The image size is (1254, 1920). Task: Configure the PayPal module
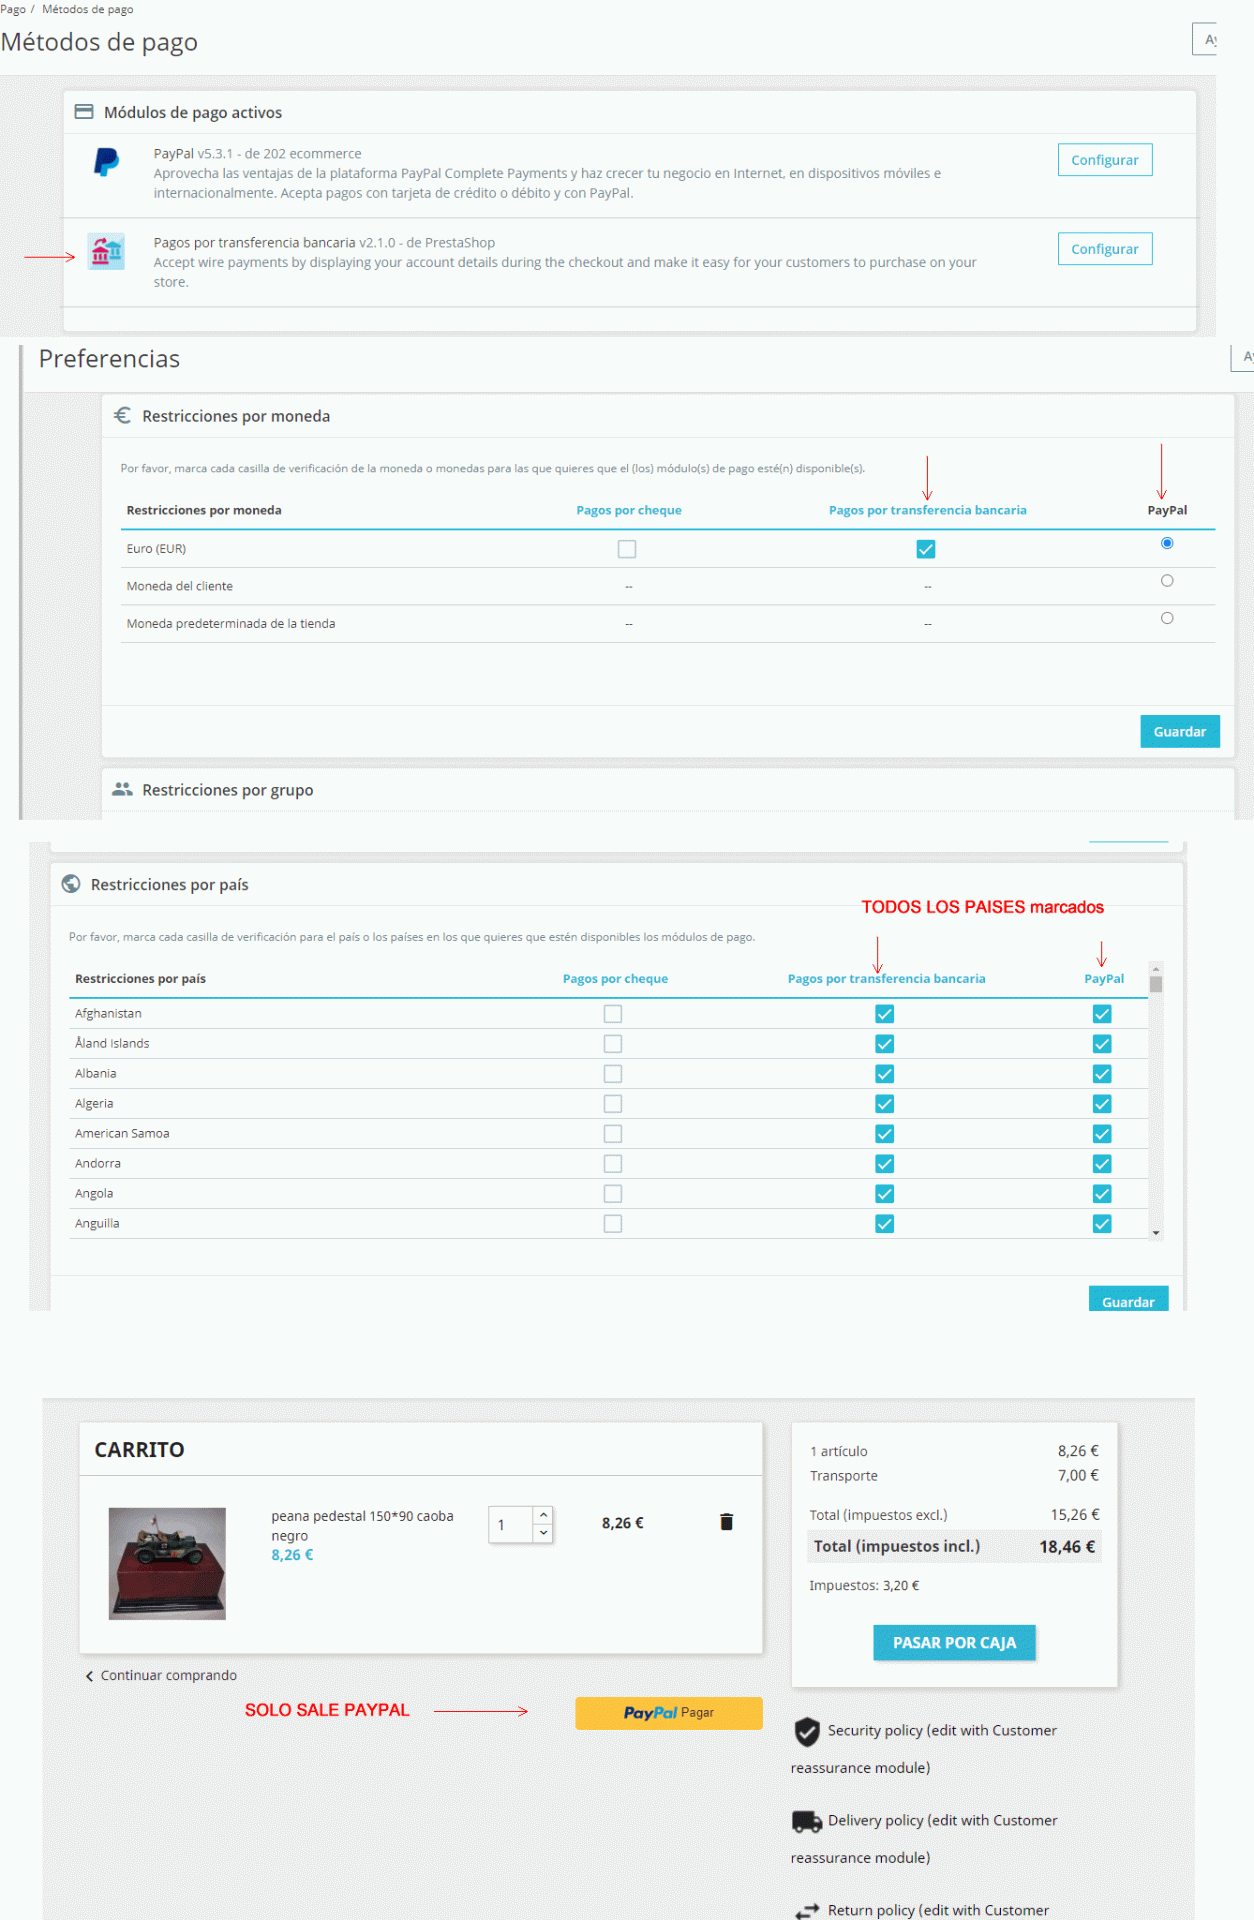tap(1105, 160)
